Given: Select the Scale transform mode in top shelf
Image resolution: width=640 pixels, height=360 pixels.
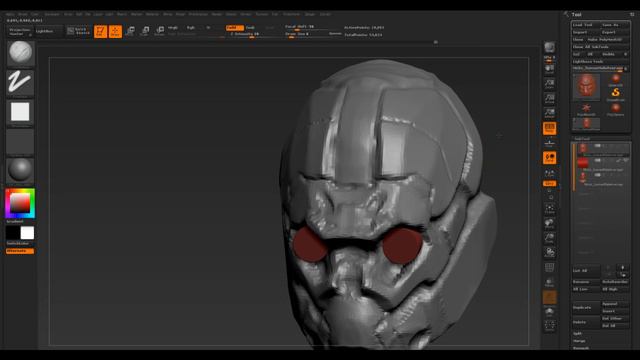Looking at the screenshot, I should tap(145, 31).
